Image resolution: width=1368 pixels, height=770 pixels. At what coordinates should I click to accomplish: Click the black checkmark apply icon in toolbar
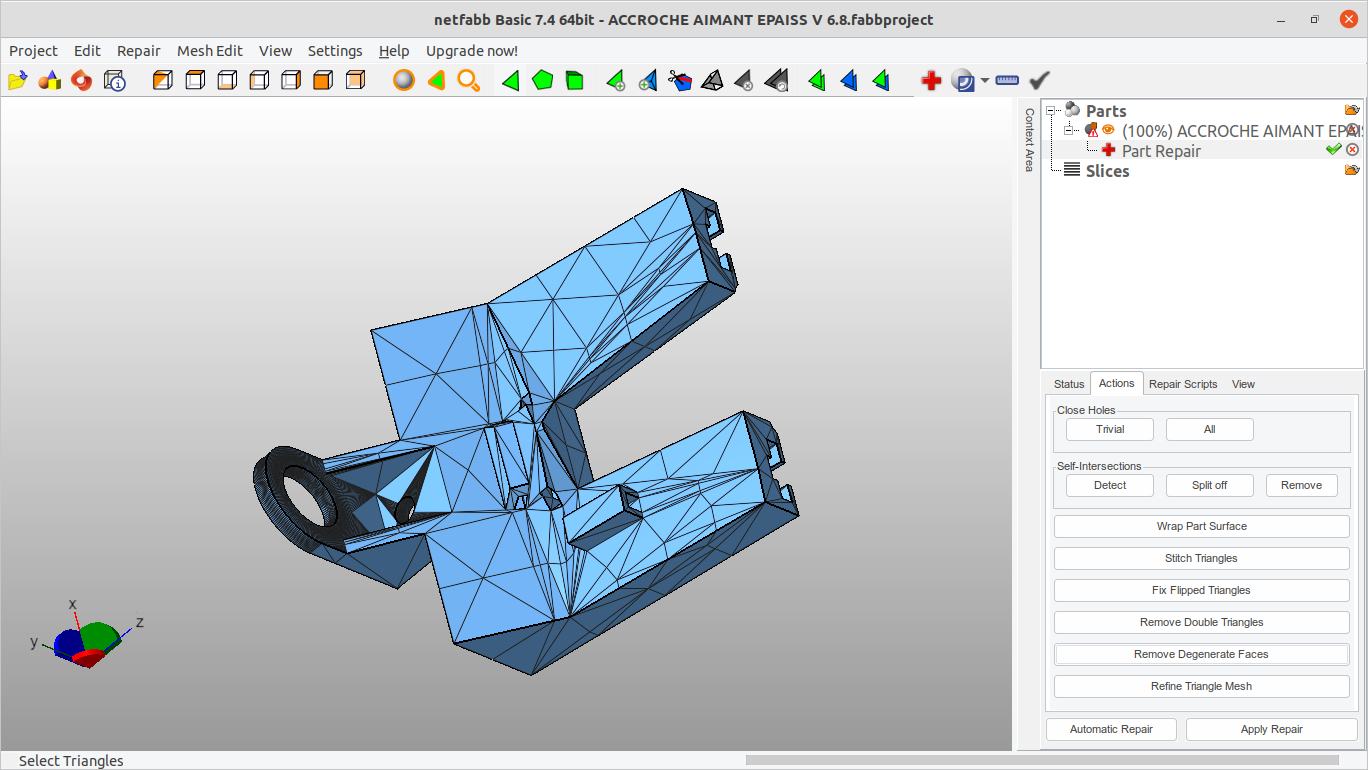[x=1040, y=80]
